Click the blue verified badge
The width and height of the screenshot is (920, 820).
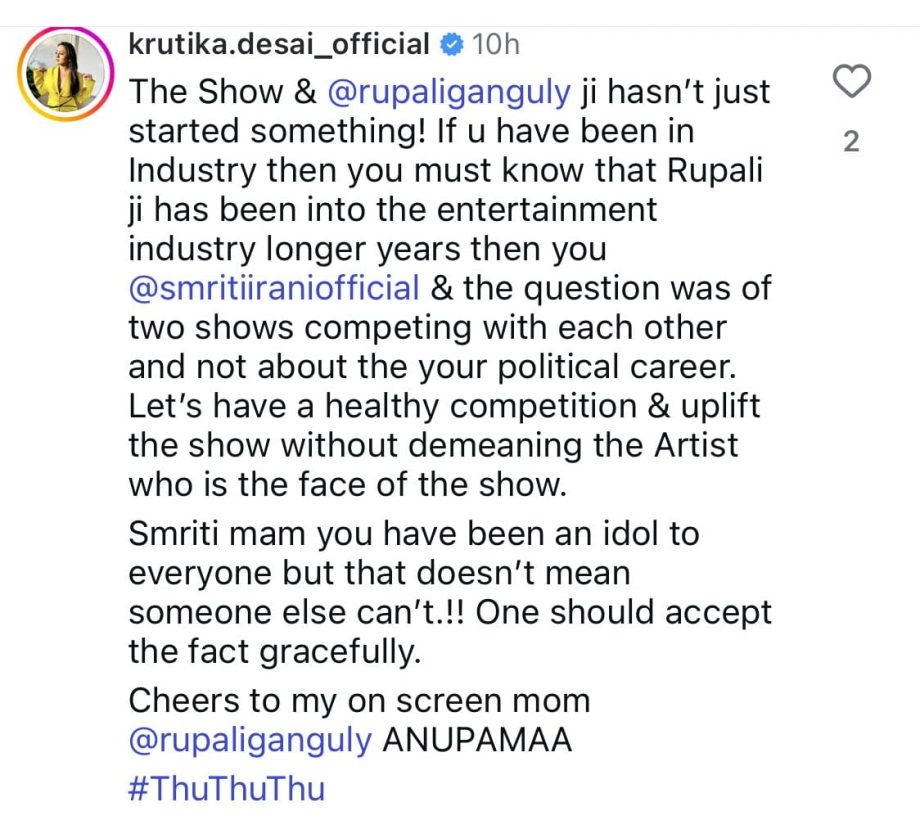point(452,44)
